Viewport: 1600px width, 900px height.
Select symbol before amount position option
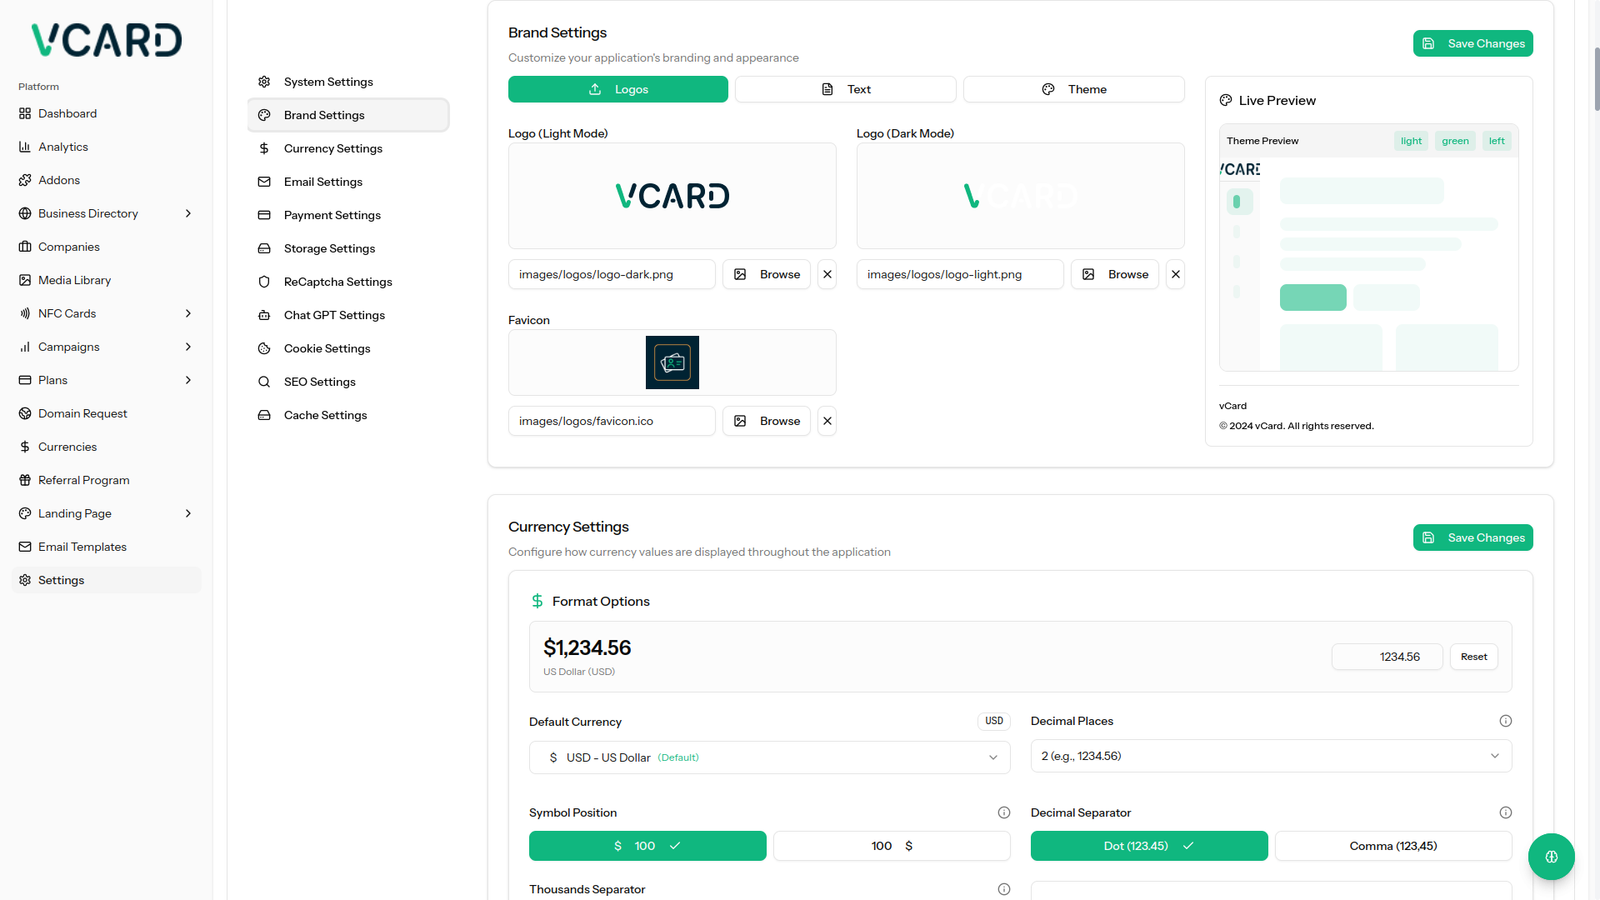click(x=647, y=846)
